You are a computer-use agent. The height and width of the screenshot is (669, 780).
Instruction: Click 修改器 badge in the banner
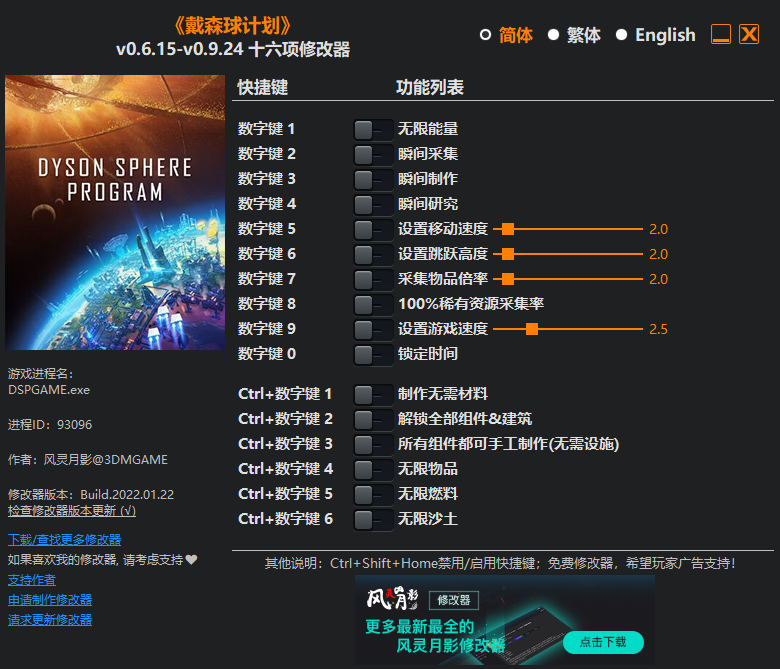coord(454,600)
